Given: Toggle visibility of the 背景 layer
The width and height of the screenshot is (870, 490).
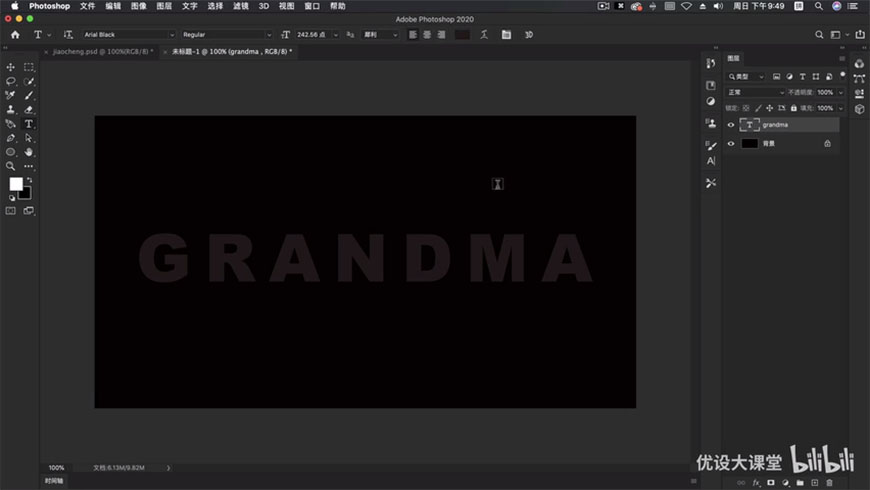Looking at the screenshot, I should [x=731, y=143].
